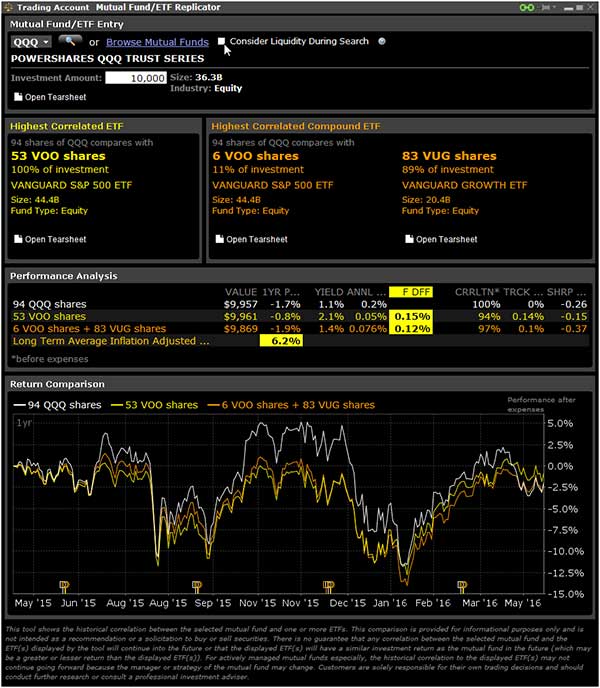Screen dimensions: 600x688
Task: Select 6 VOO + 83 VUG shares row
Action: coord(298,329)
